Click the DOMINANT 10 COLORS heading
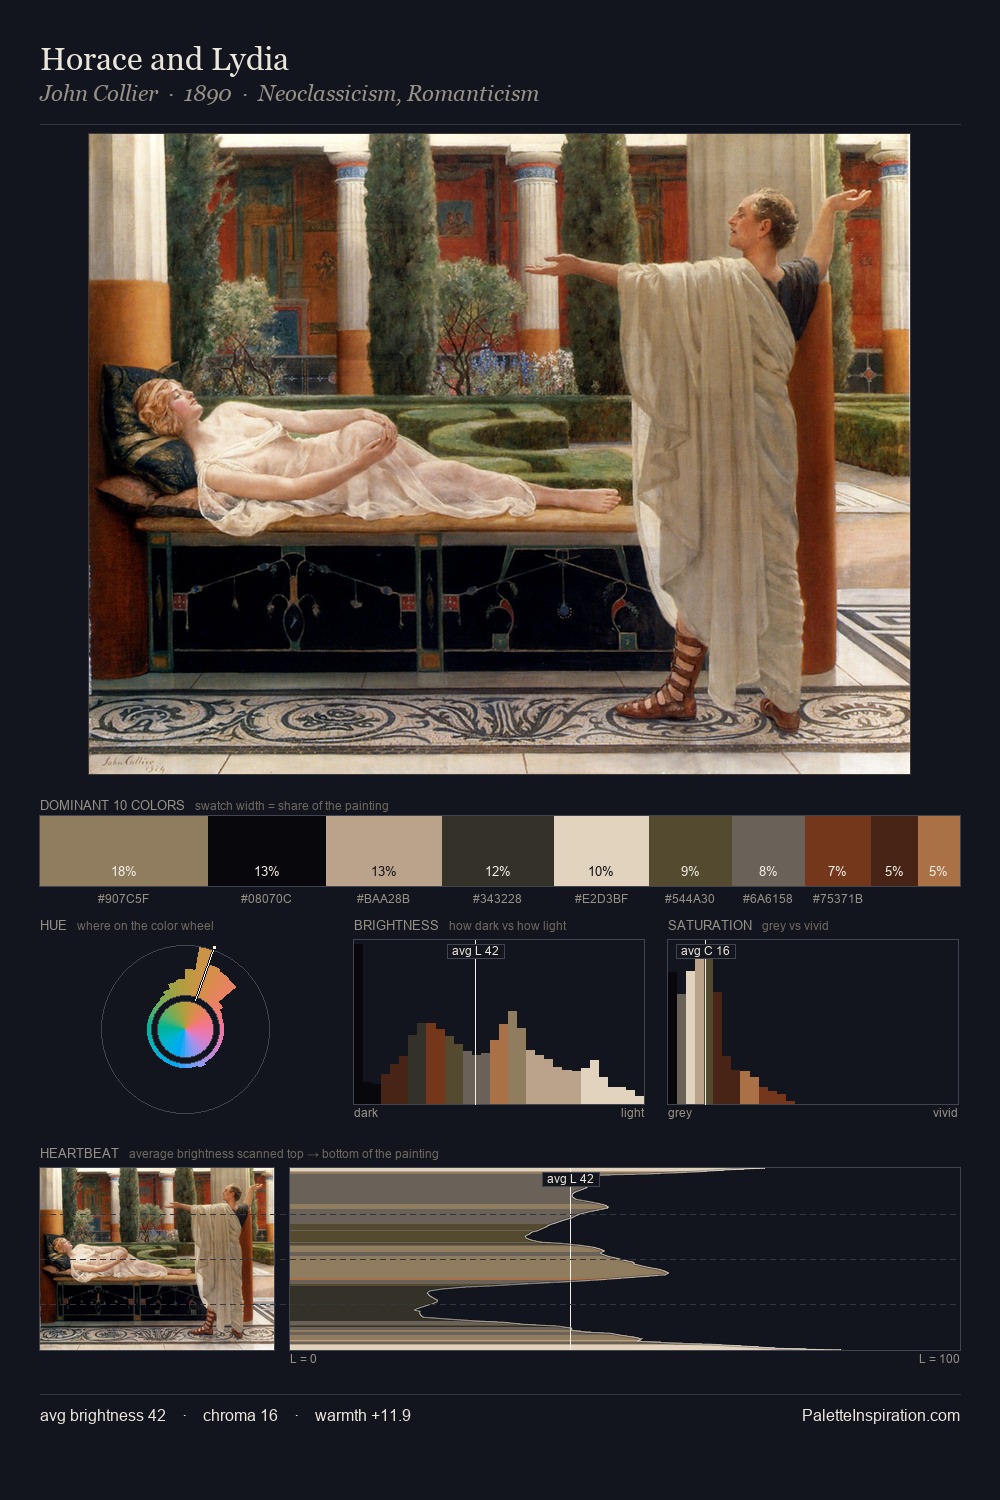Image resolution: width=1000 pixels, height=1500 pixels. click(112, 805)
